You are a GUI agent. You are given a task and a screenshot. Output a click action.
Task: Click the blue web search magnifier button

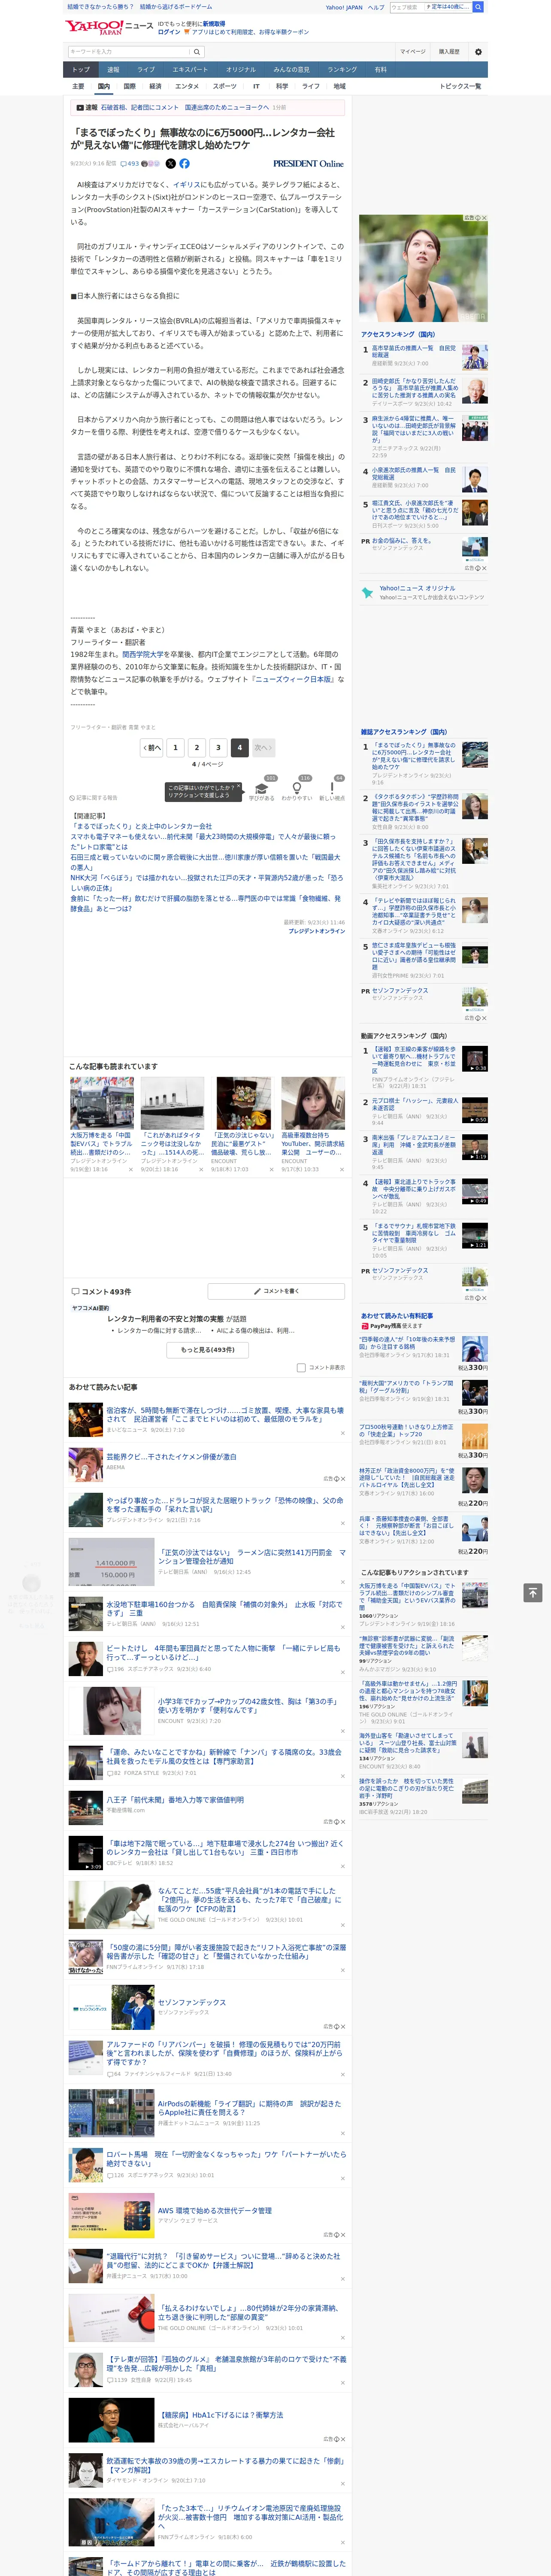click(478, 7)
